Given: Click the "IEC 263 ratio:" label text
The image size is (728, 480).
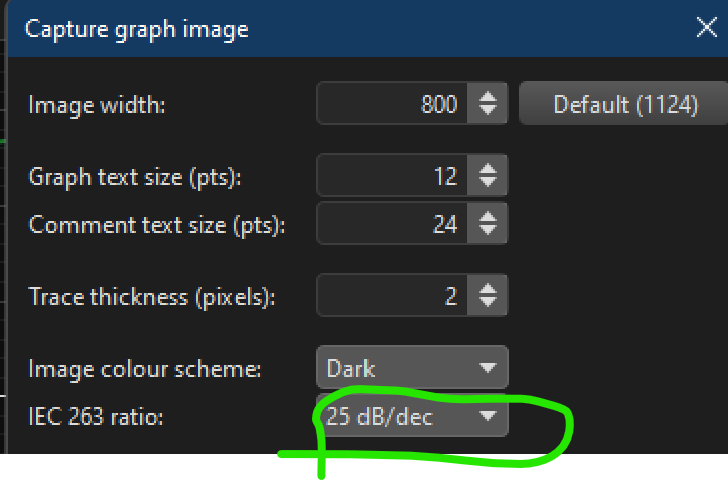Looking at the screenshot, I should tap(95, 417).
